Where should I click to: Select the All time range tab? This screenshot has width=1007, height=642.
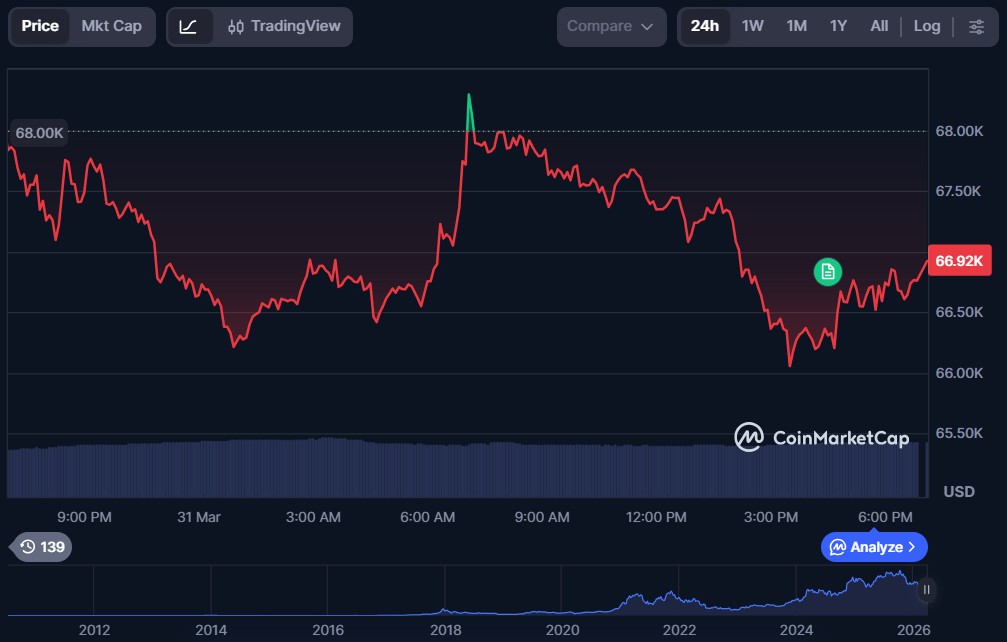tap(878, 26)
